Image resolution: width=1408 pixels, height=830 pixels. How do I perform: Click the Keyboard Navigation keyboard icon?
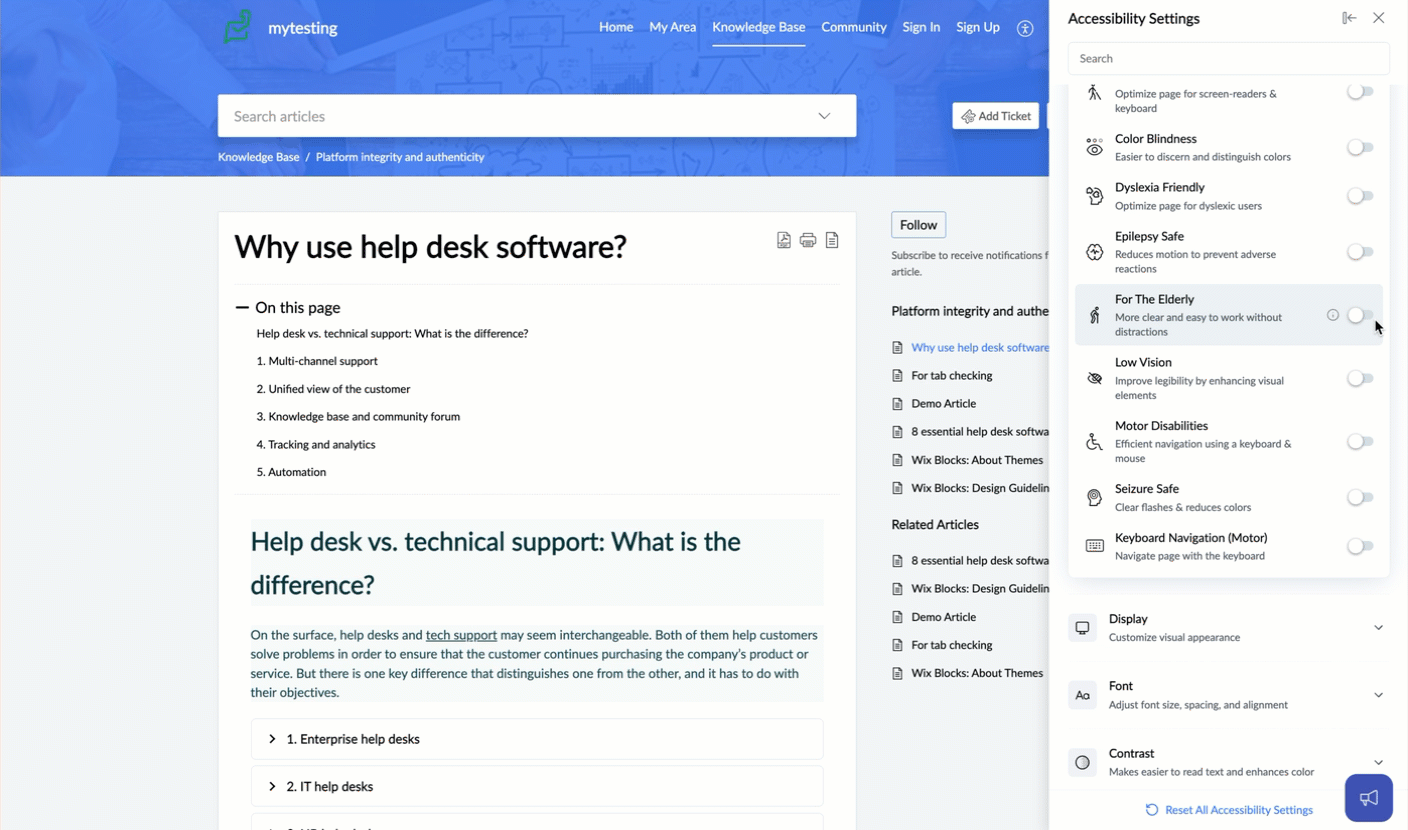click(1094, 546)
